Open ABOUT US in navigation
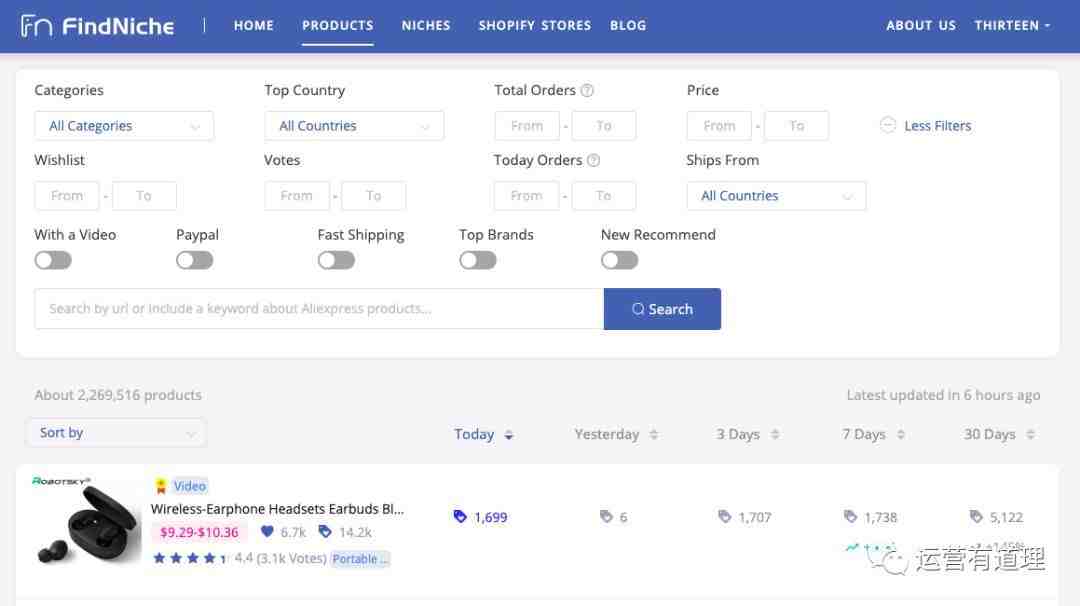This screenshot has width=1080, height=606. (x=921, y=25)
